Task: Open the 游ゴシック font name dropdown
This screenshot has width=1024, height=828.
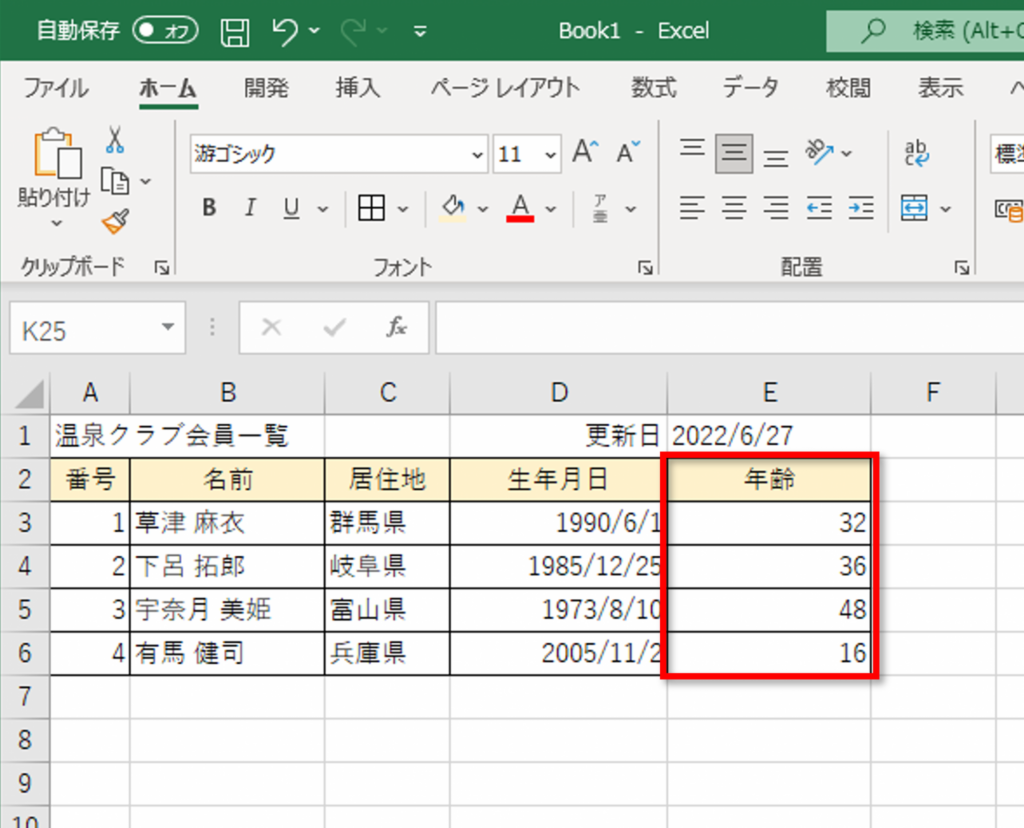Action: coord(477,155)
